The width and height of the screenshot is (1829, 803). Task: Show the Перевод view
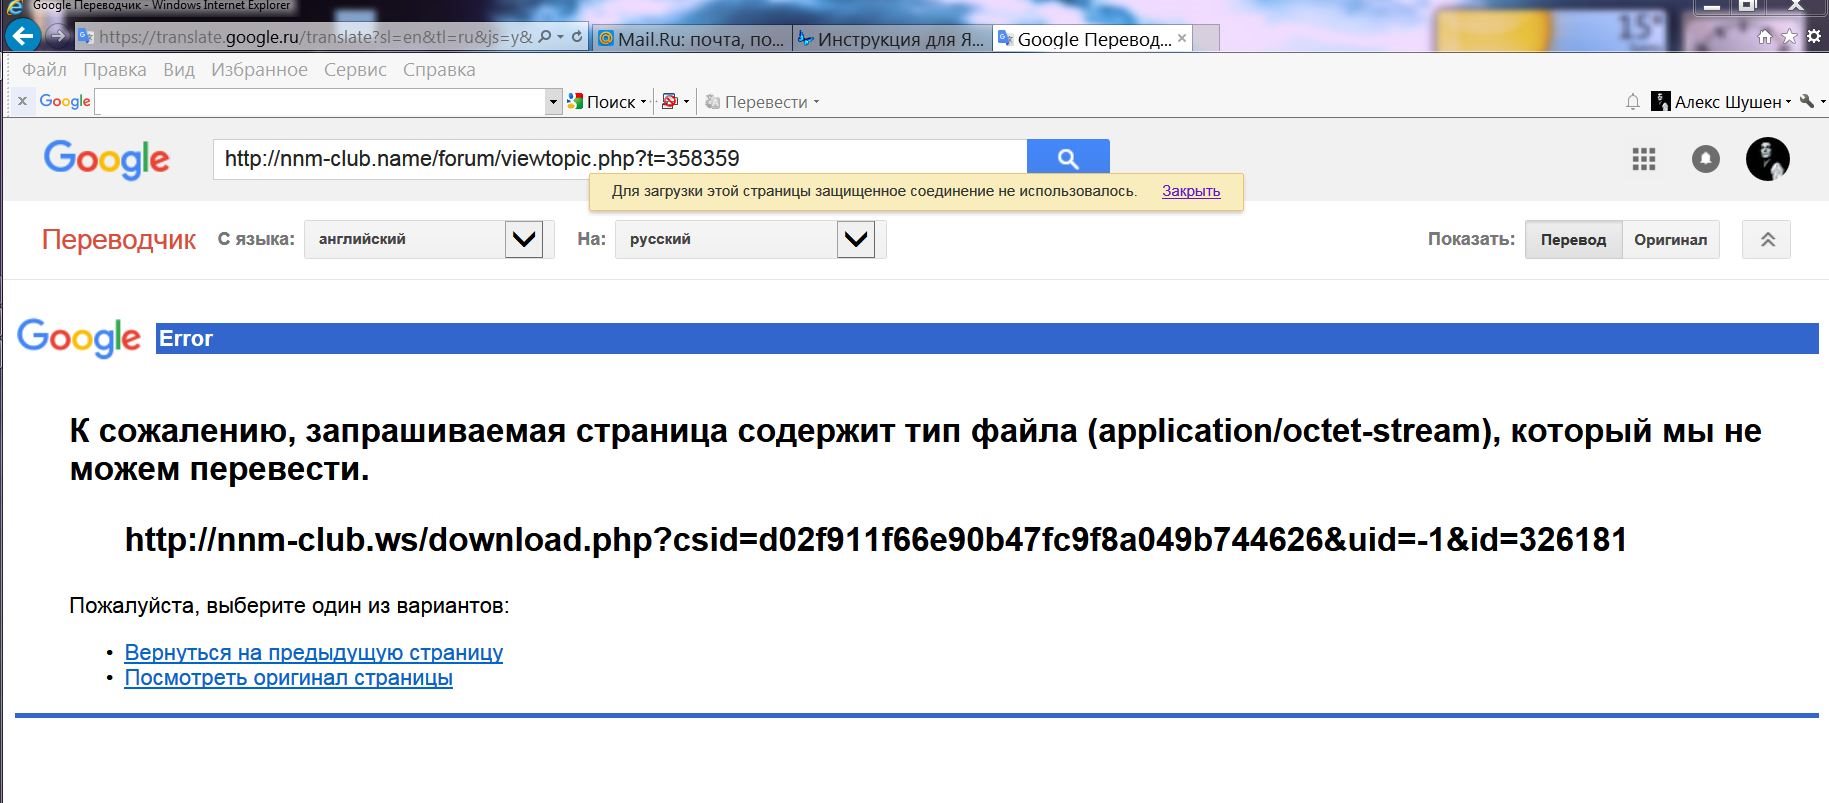pos(1573,240)
